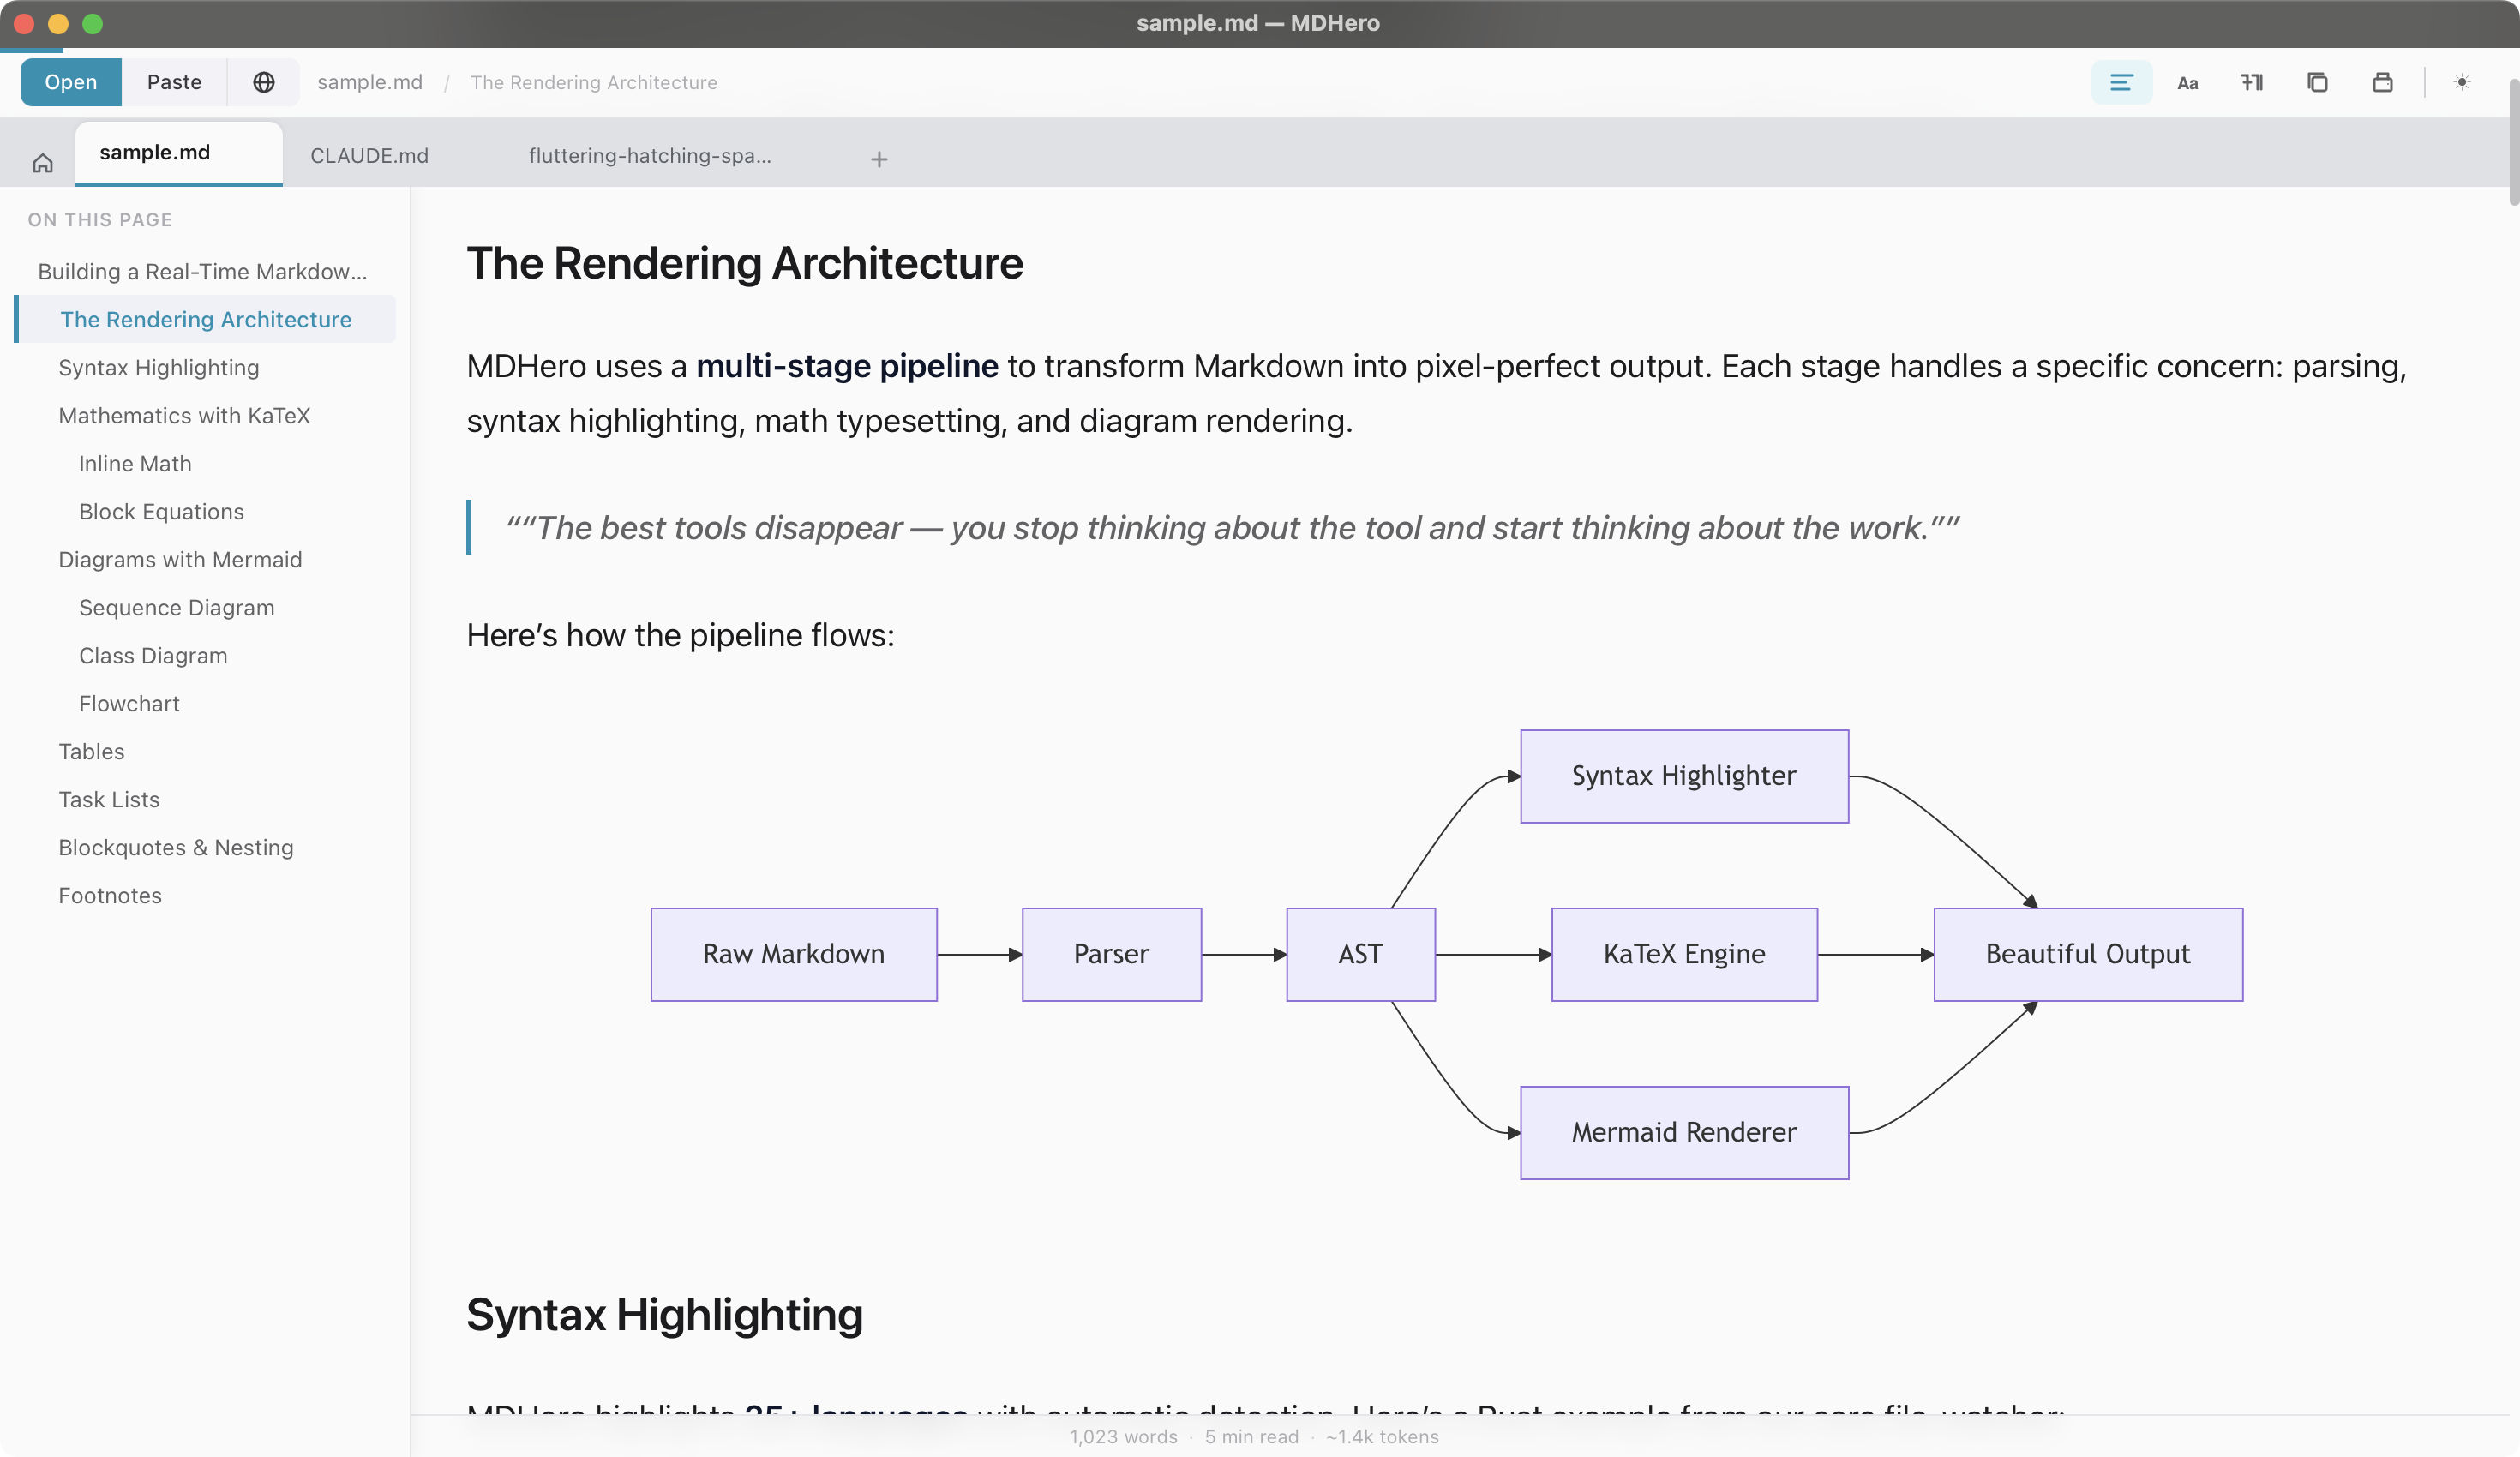The image size is (2520, 1457).
Task: Click the Beautiful Output diagram node
Action: pyautogui.click(x=2089, y=955)
